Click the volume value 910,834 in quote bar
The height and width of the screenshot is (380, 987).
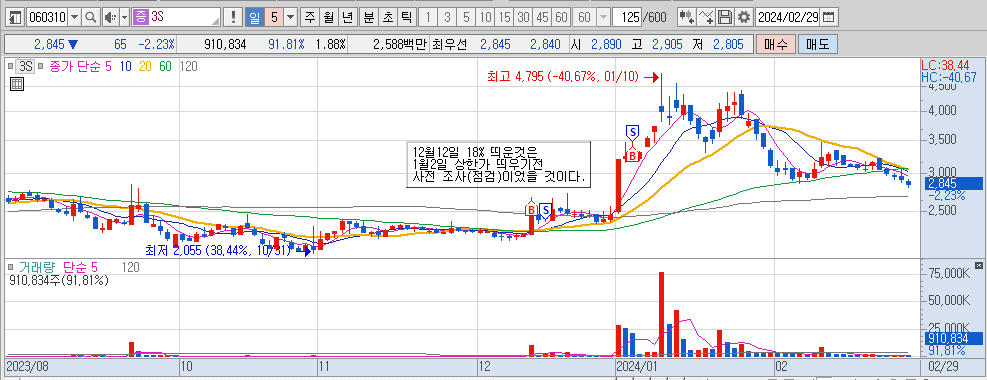225,45
